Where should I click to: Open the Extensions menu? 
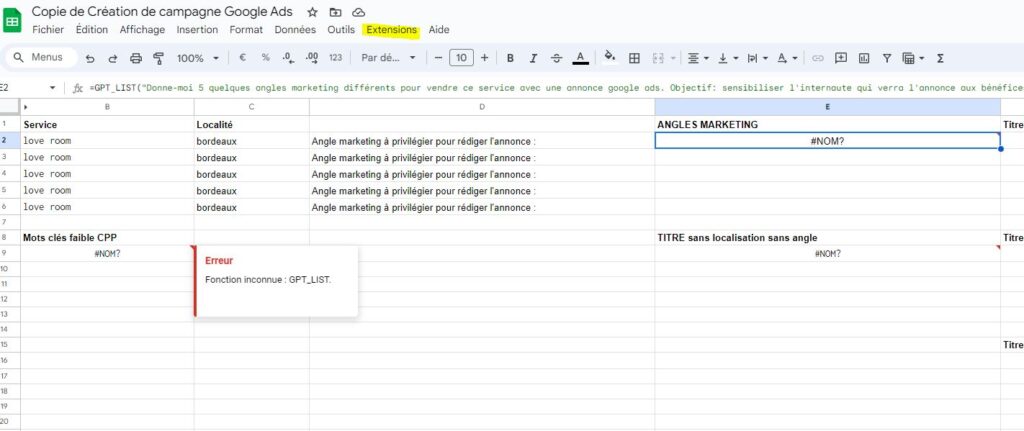[391, 30]
